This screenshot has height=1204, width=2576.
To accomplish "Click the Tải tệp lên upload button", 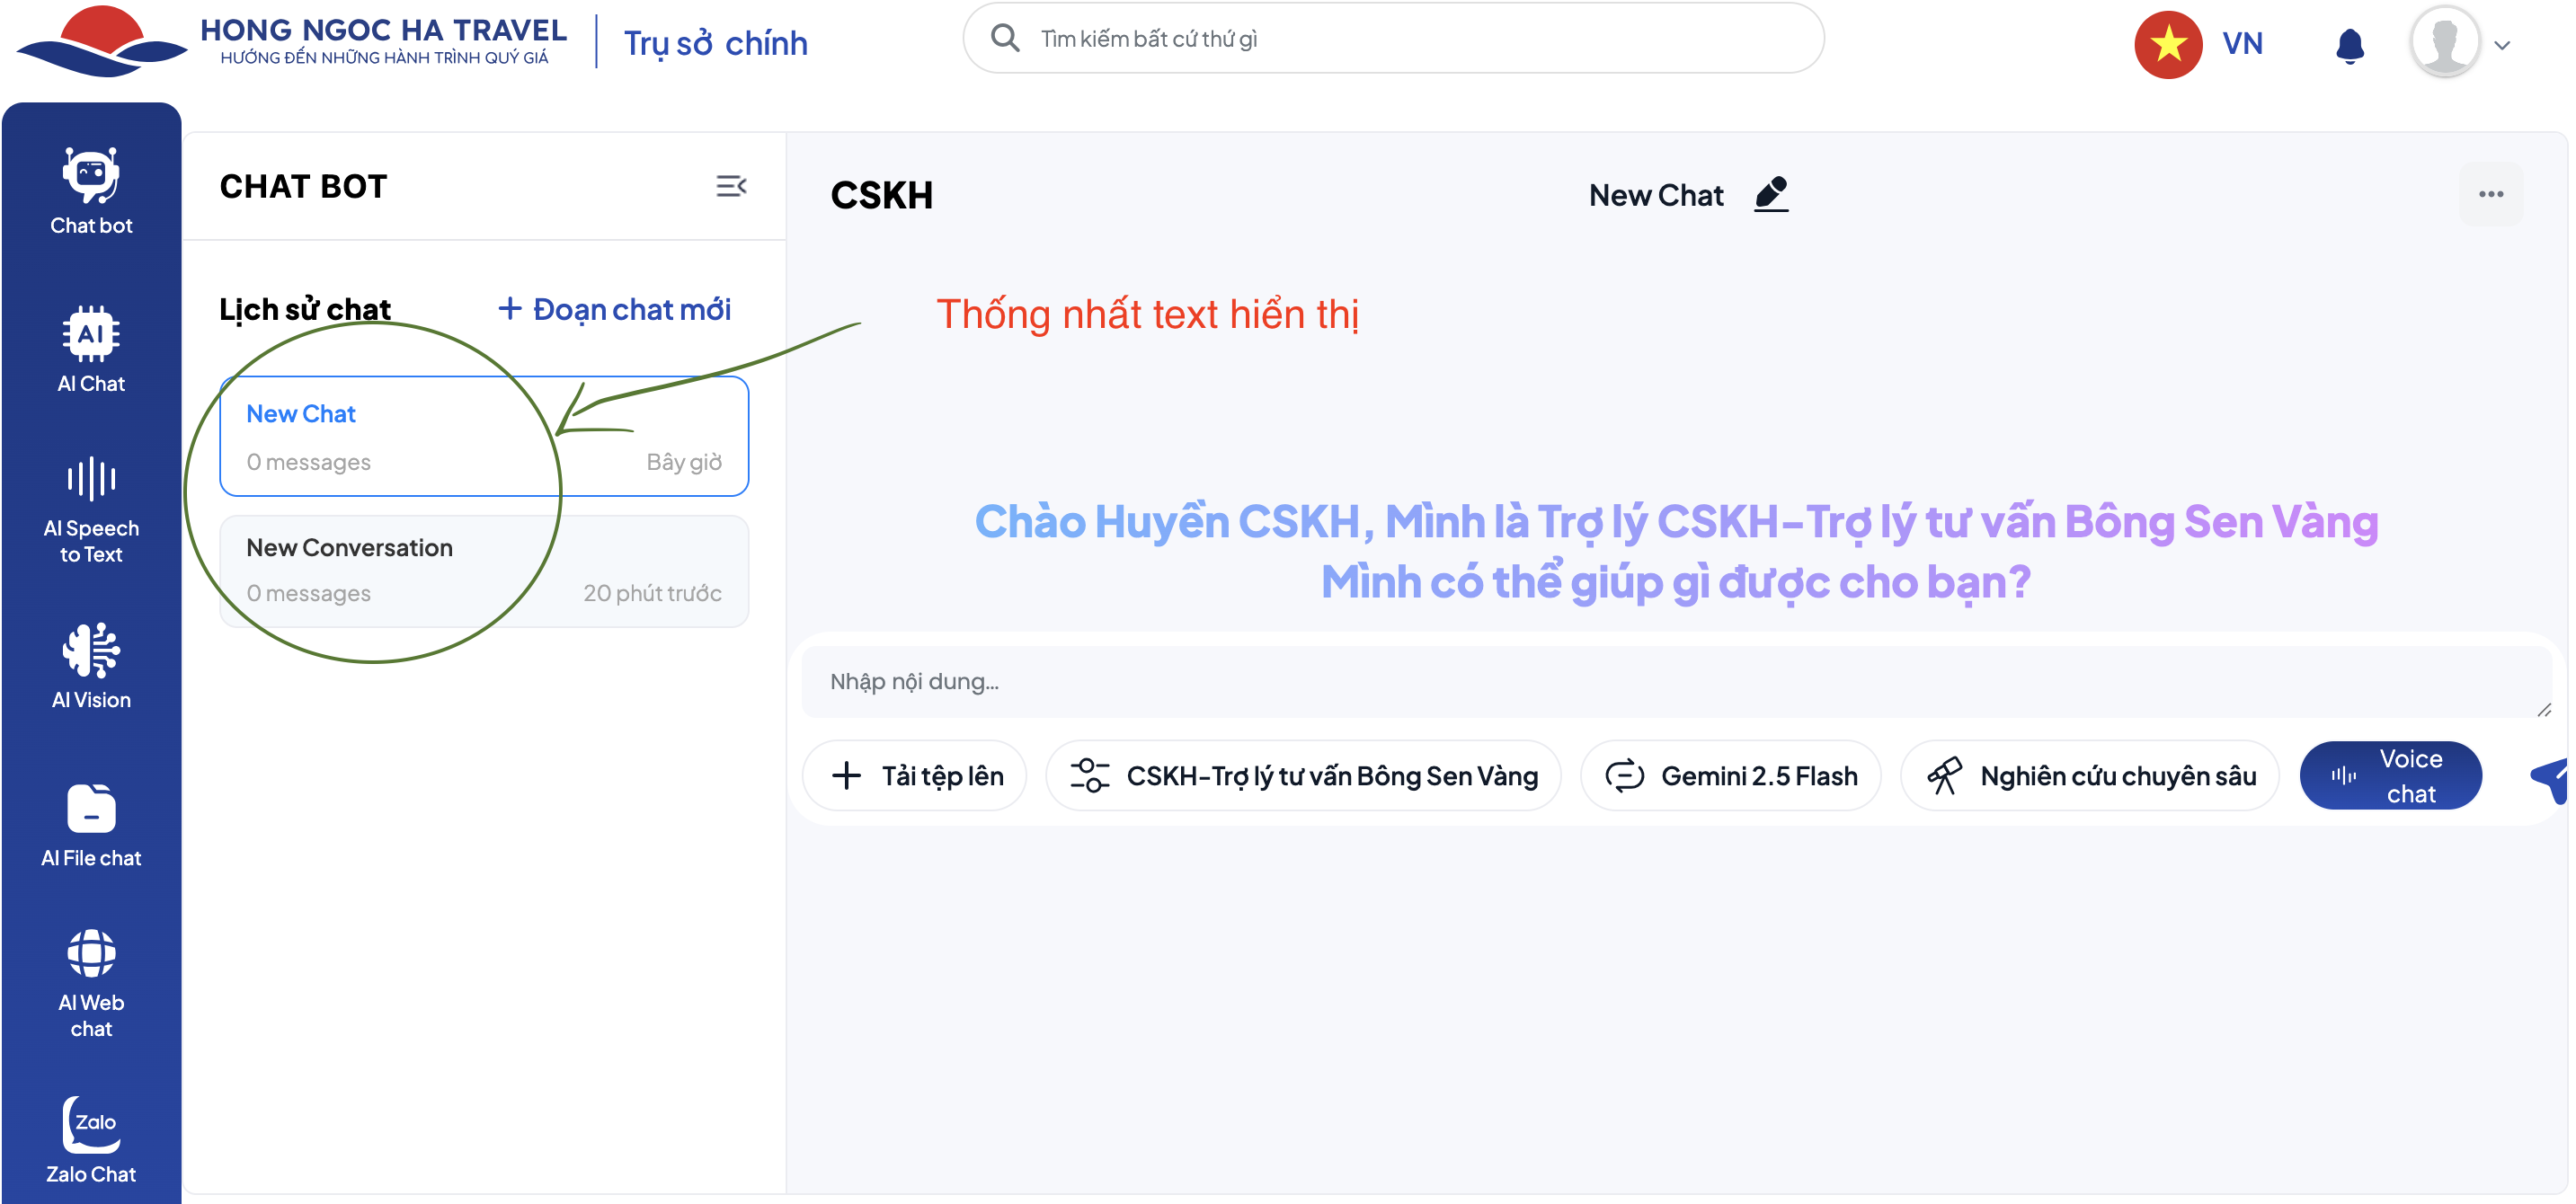I will [916, 776].
